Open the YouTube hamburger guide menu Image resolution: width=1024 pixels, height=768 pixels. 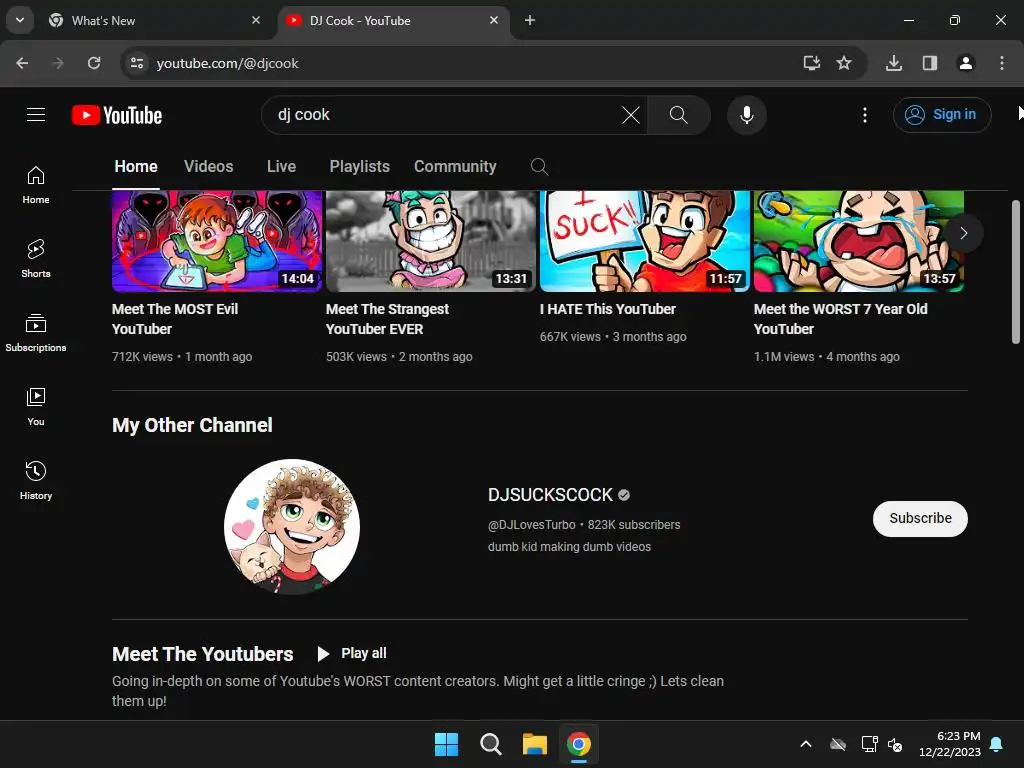(x=36, y=115)
